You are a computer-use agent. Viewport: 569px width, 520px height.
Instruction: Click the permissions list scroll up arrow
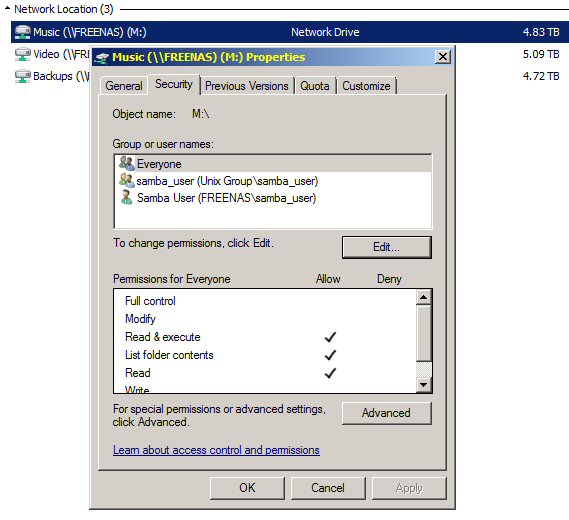(423, 298)
